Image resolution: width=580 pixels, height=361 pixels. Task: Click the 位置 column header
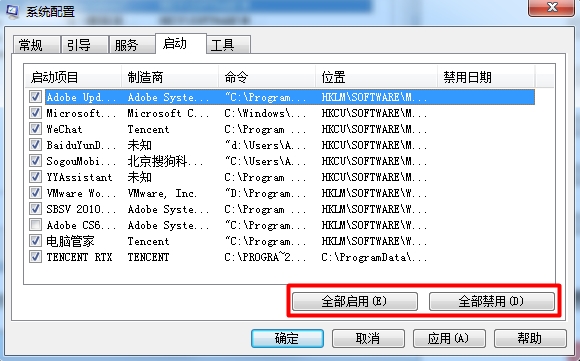click(x=376, y=77)
